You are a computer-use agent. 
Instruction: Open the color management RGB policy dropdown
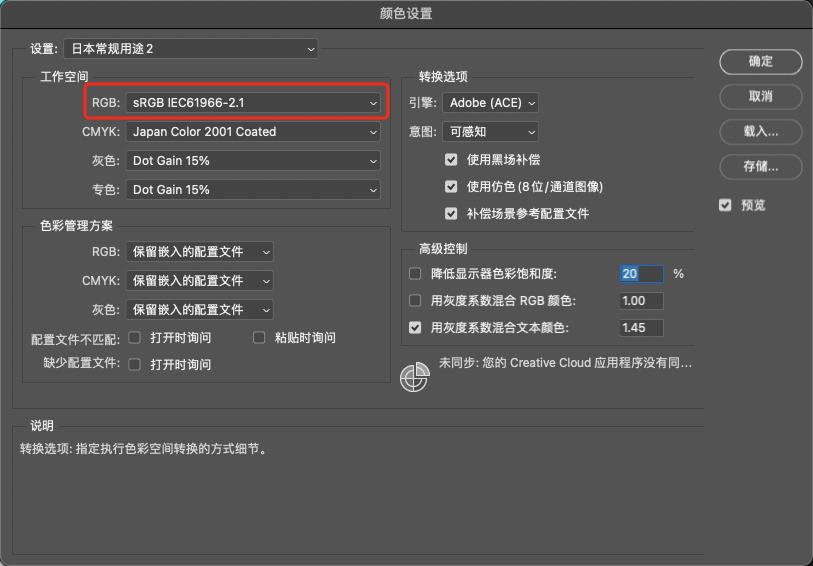[200, 252]
